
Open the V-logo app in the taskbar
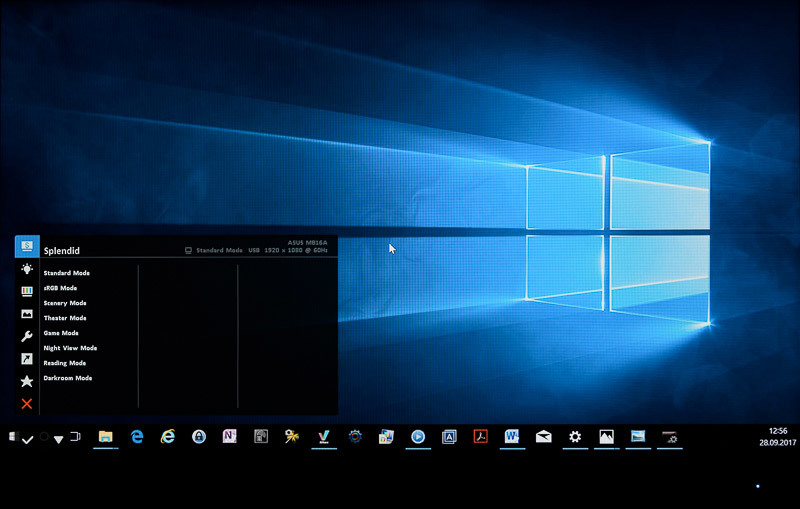(x=323, y=437)
